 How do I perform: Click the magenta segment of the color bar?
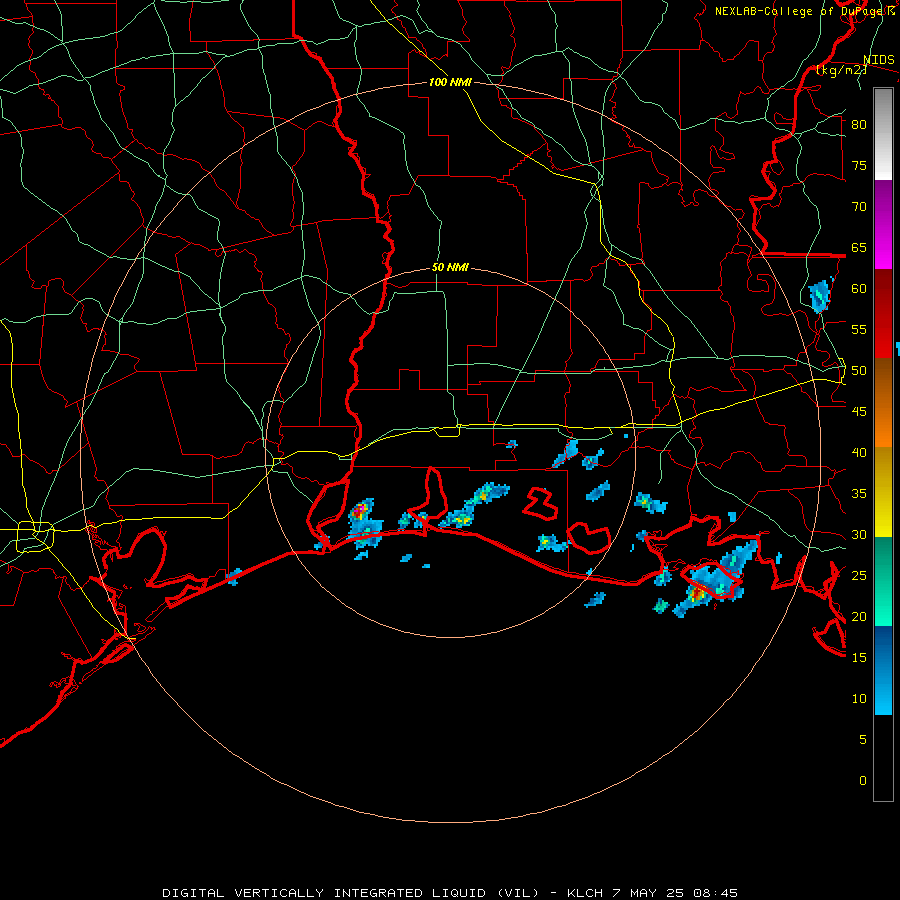coord(883,225)
